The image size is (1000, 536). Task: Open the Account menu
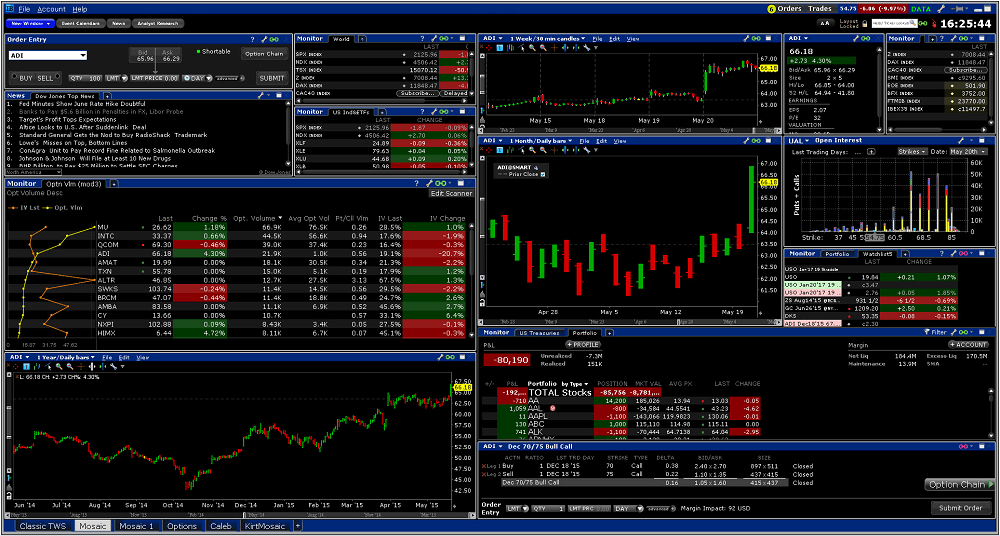[51, 8]
